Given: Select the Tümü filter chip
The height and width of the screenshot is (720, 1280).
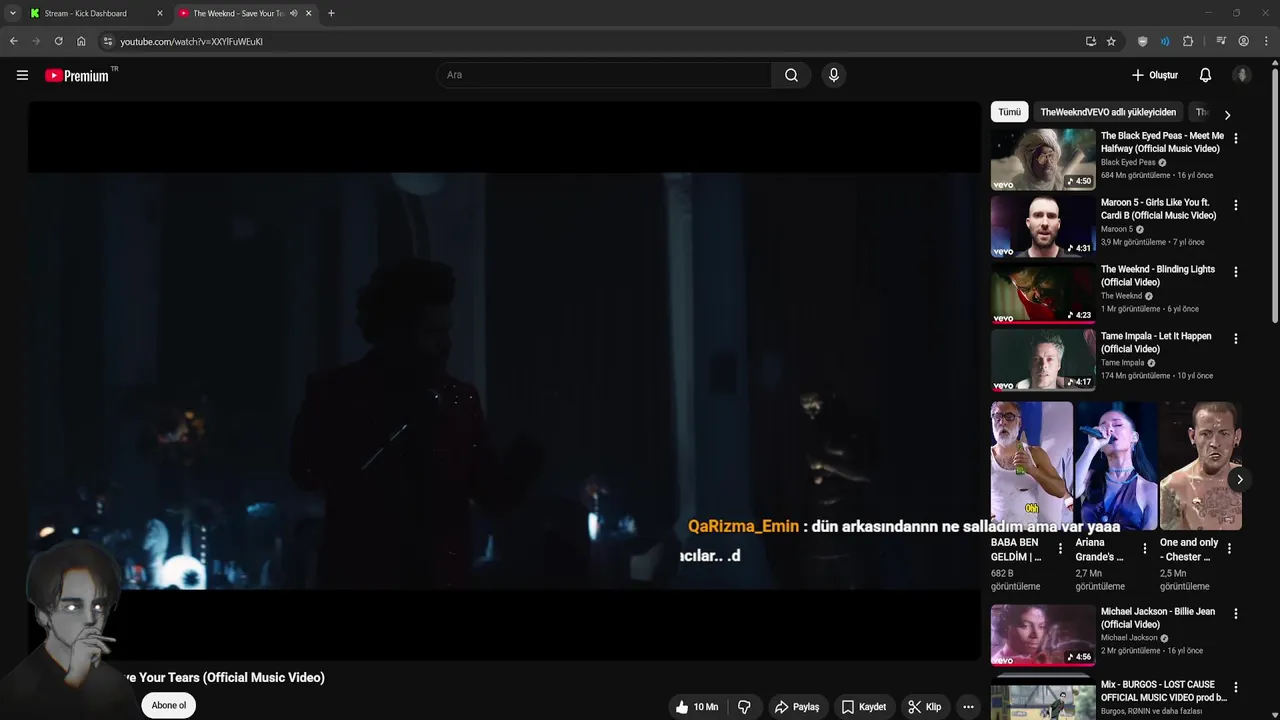Looking at the screenshot, I should tap(1009, 112).
